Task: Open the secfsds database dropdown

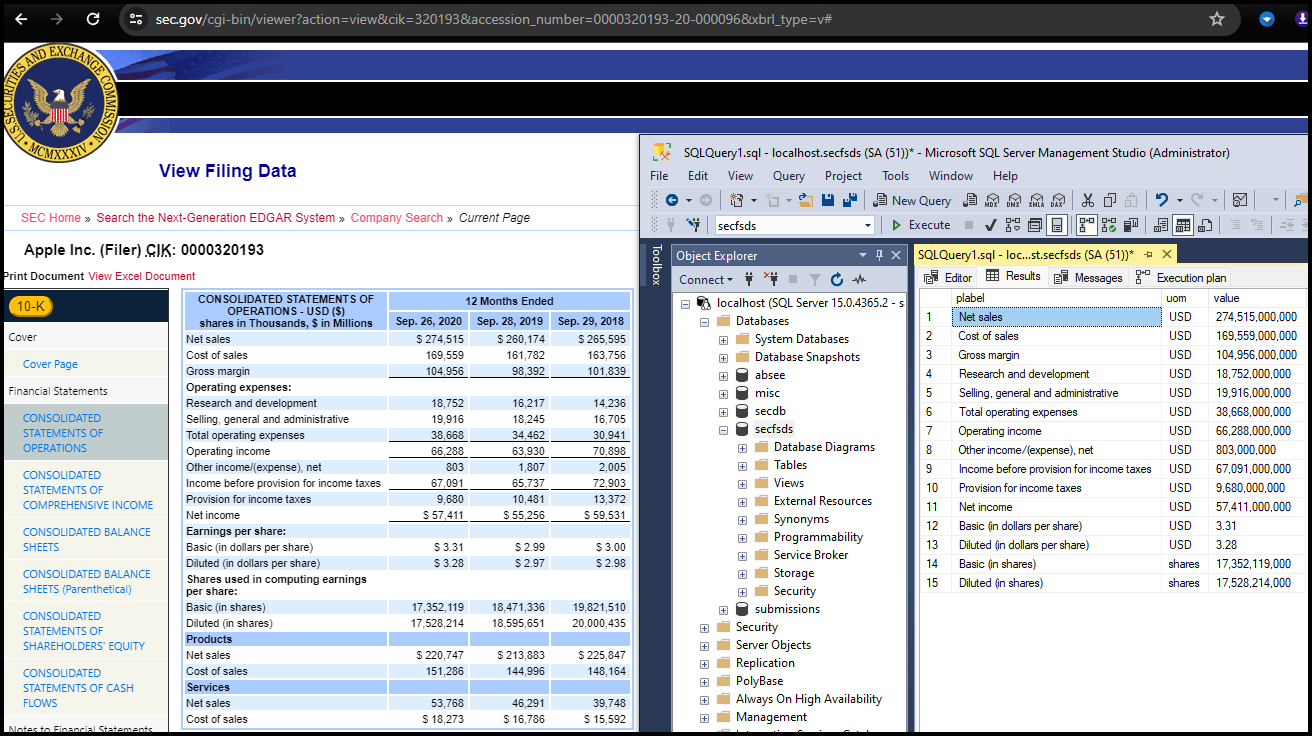Action: coord(867,225)
